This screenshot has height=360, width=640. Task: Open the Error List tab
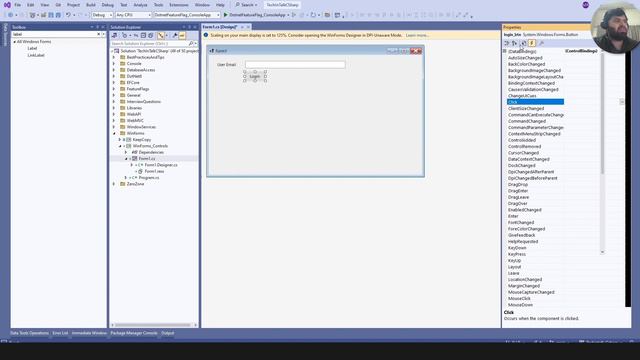pos(60,333)
